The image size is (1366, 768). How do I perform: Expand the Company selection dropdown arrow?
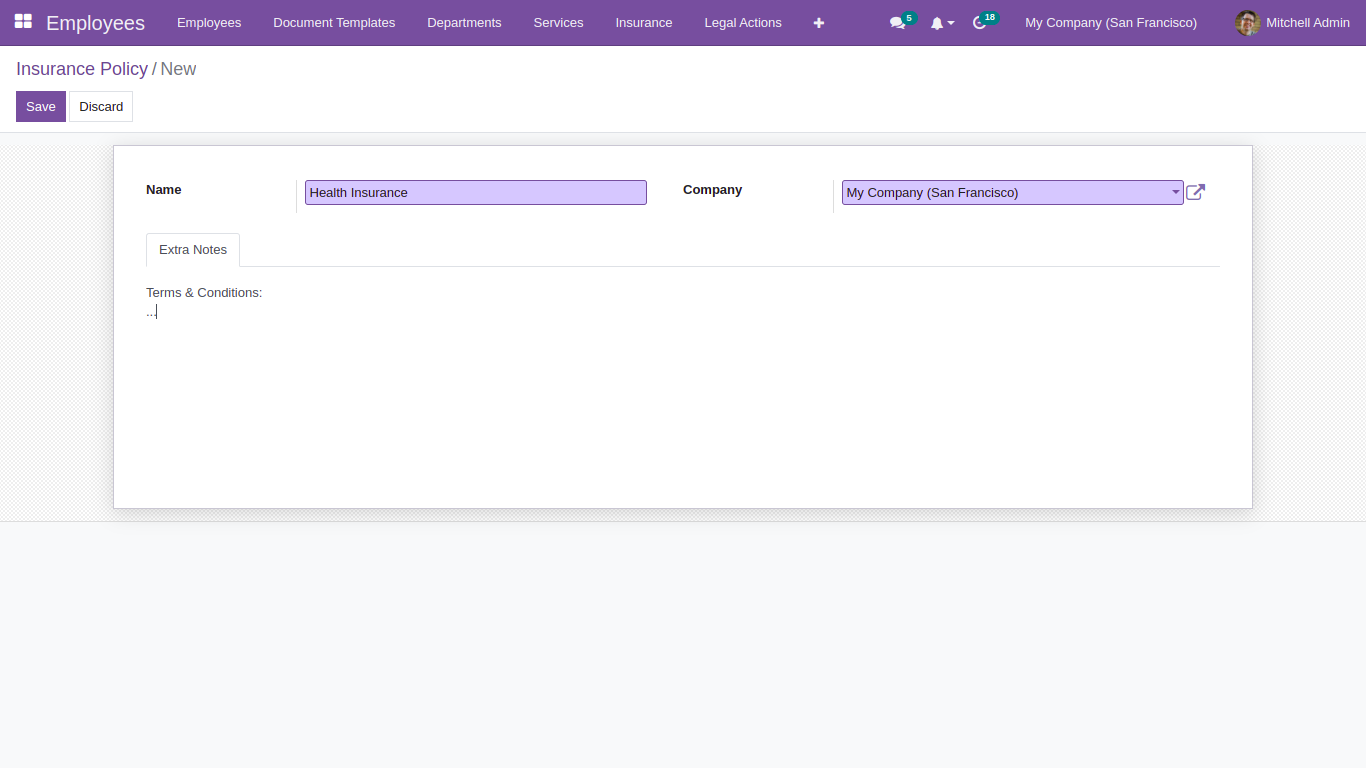(x=1175, y=192)
